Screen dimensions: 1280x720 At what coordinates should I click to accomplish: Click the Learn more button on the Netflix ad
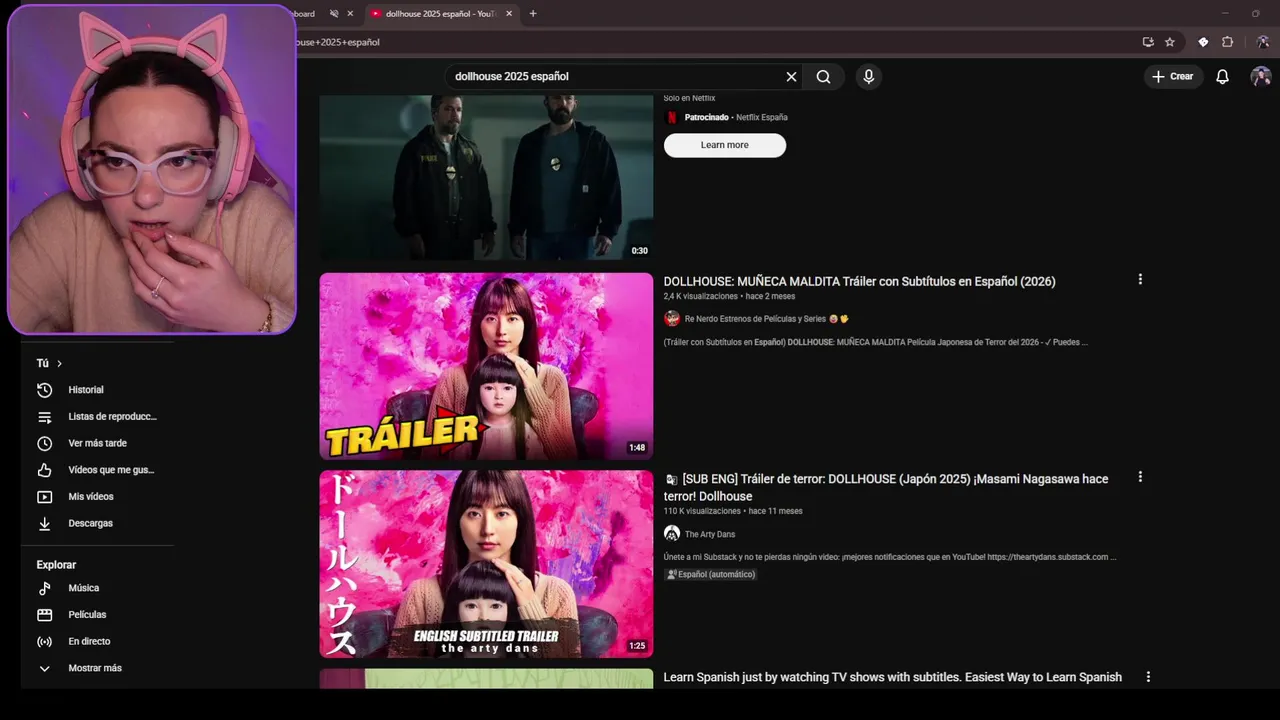click(x=725, y=145)
